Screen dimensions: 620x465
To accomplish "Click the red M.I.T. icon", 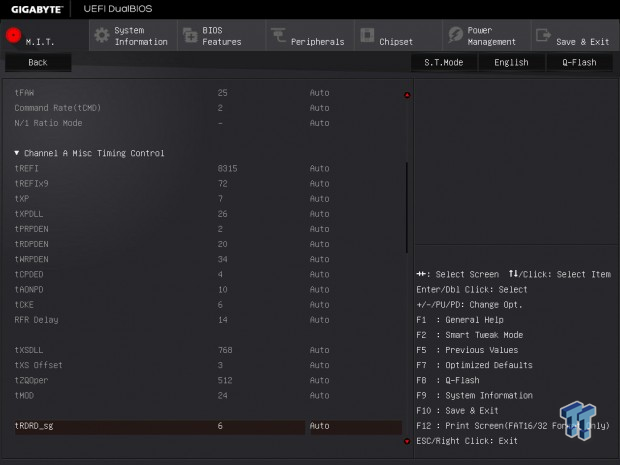I will coord(13,35).
